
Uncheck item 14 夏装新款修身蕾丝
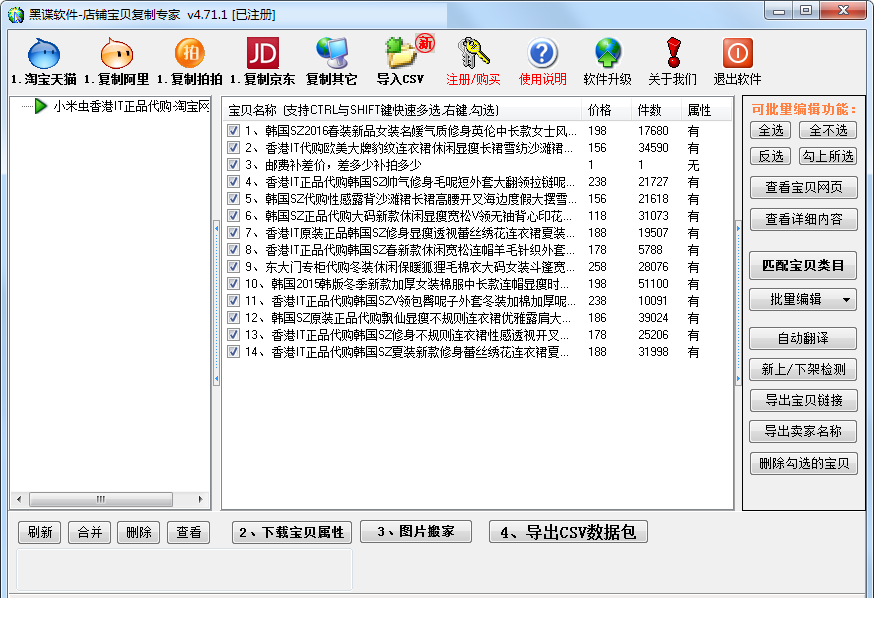point(234,352)
